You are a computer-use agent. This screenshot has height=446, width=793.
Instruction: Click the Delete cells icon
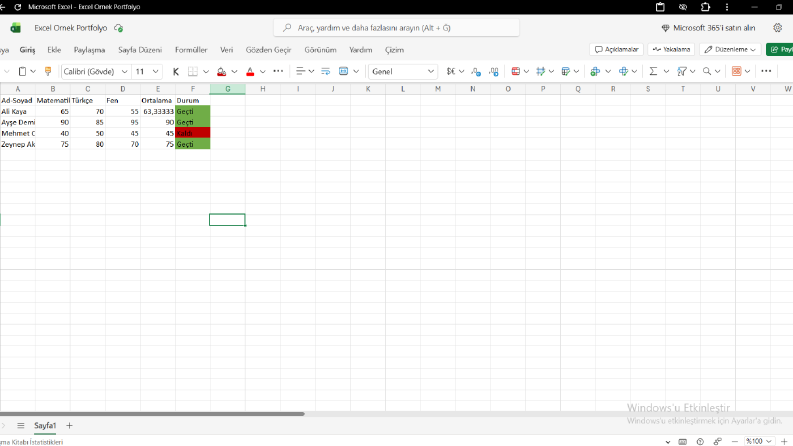[623, 71]
